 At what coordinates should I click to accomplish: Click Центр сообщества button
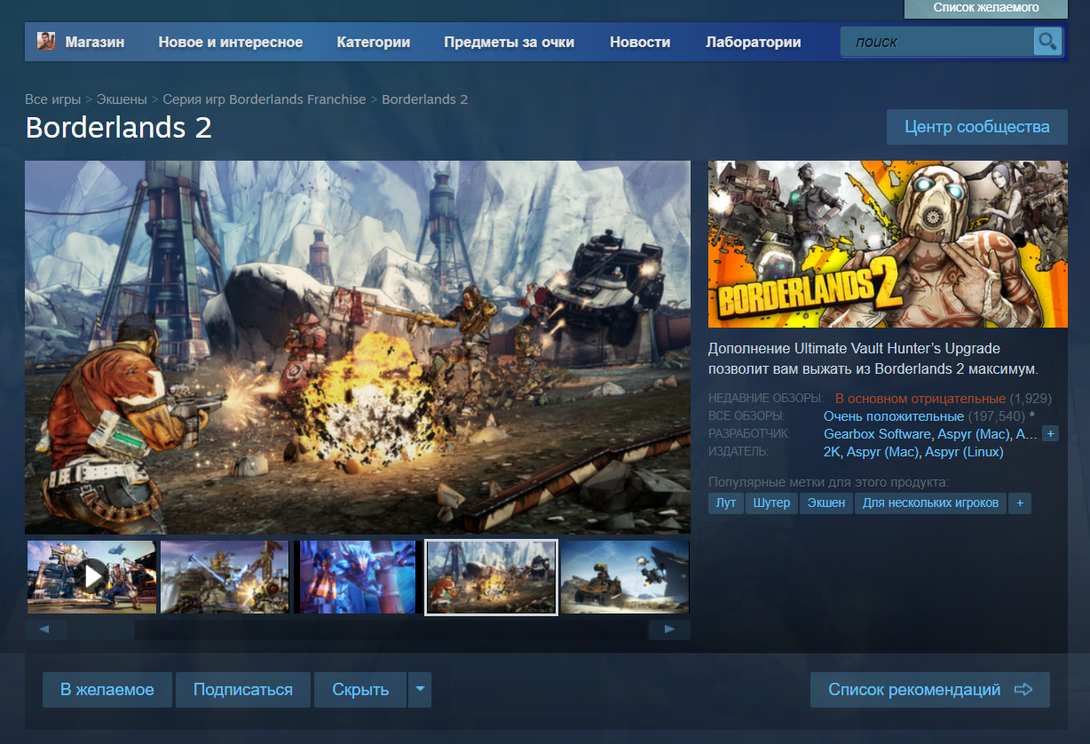pyautogui.click(x=976, y=127)
